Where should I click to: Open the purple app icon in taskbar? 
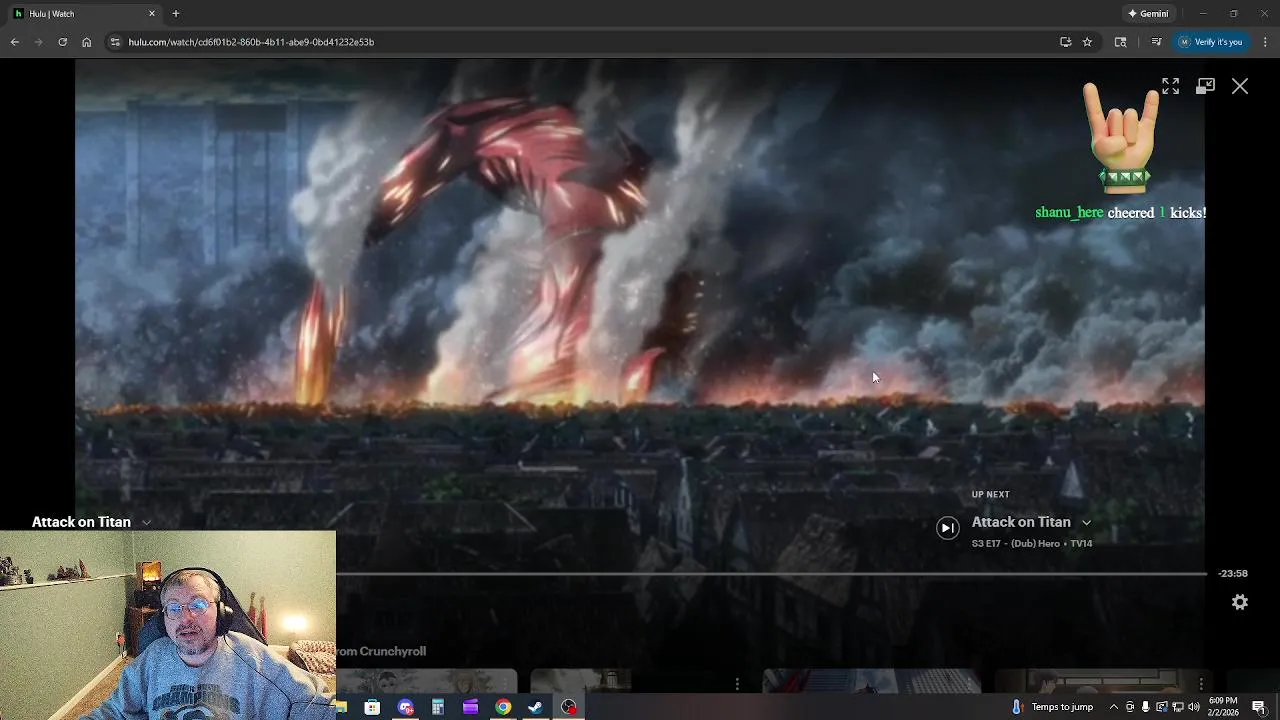pos(470,707)
